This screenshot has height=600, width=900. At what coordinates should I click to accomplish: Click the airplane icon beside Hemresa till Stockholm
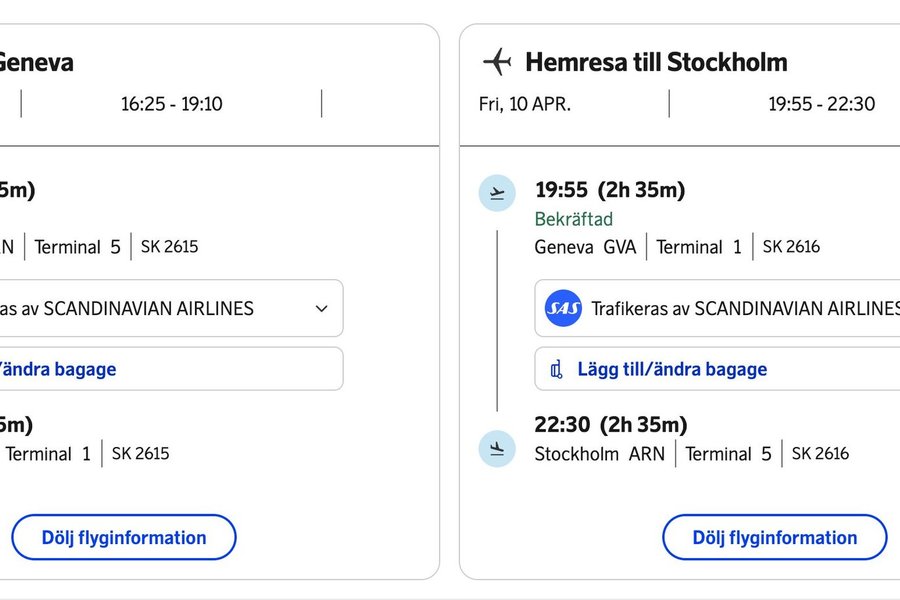click(x=497, y=62)
